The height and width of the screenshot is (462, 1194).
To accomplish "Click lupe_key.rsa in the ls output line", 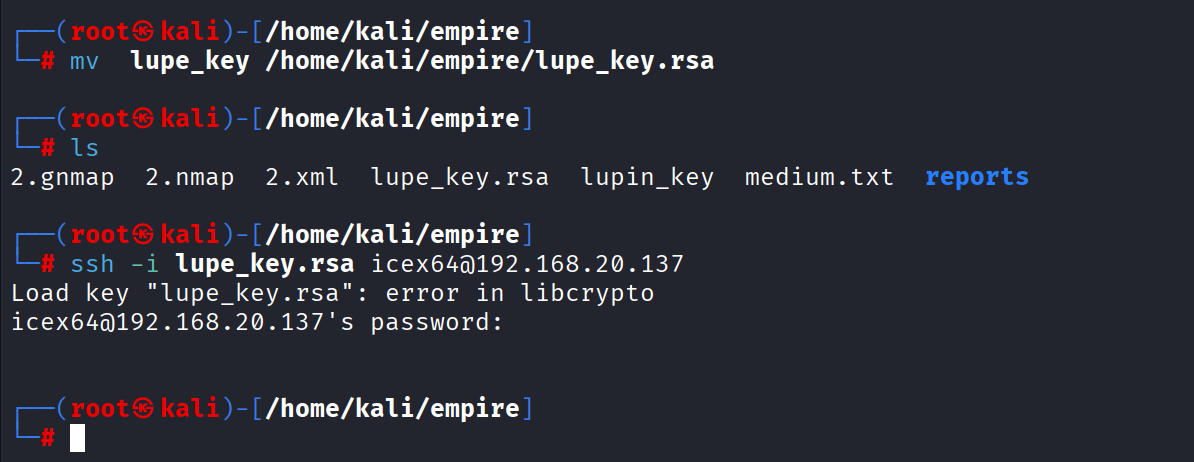I will (459, 178).
